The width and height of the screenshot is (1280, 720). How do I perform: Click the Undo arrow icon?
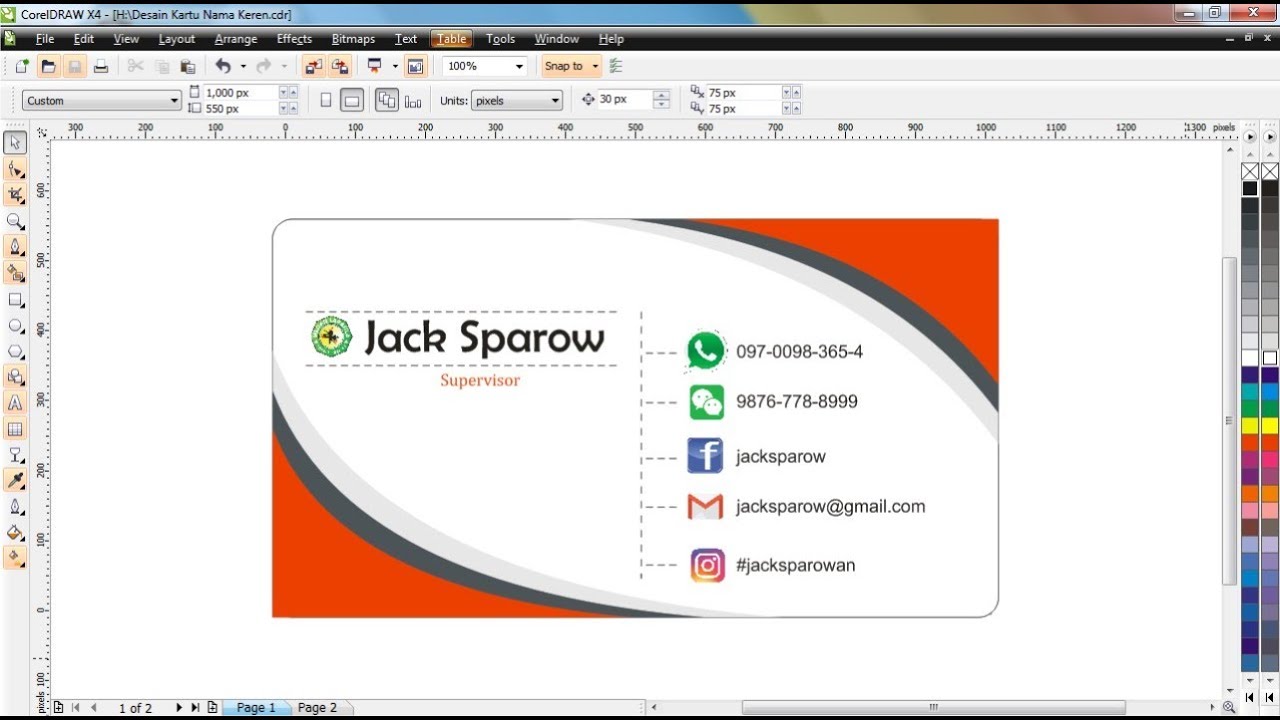pyautogui.click(x=222, y=66)
